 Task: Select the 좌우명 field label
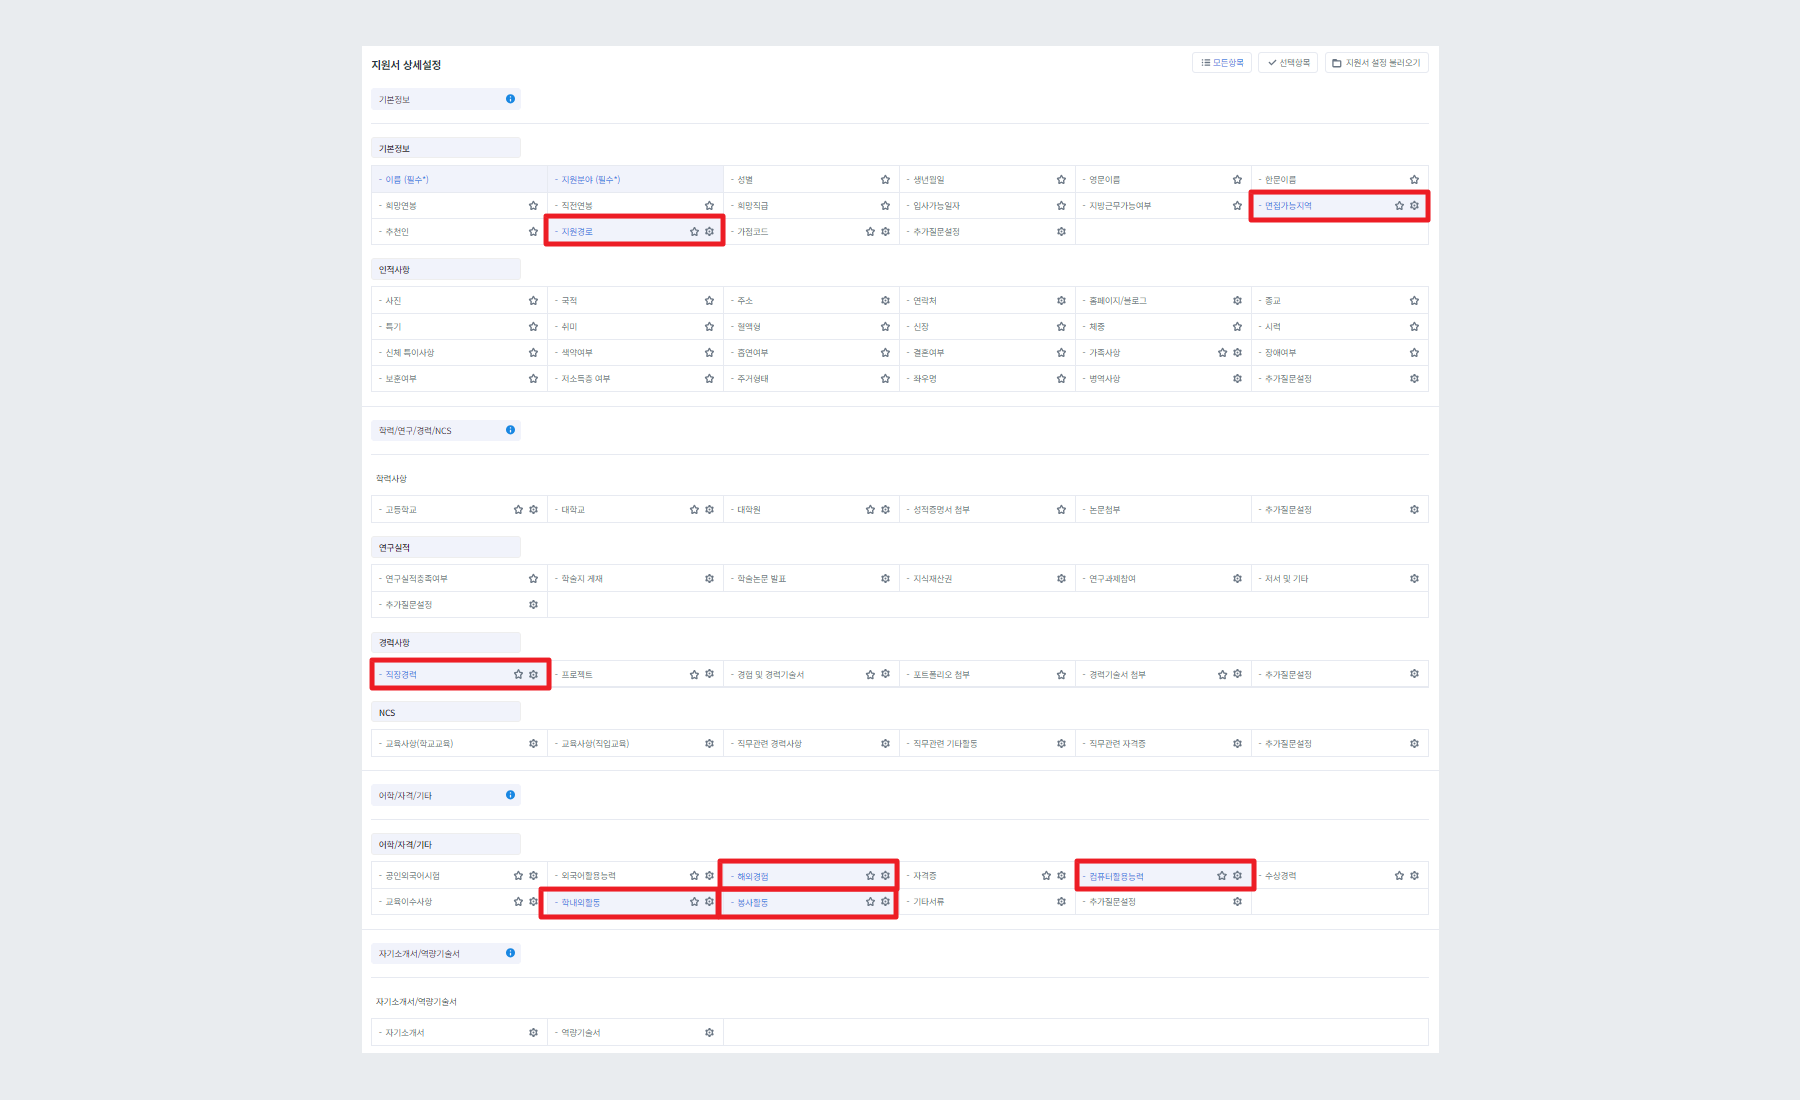[925, 379]
